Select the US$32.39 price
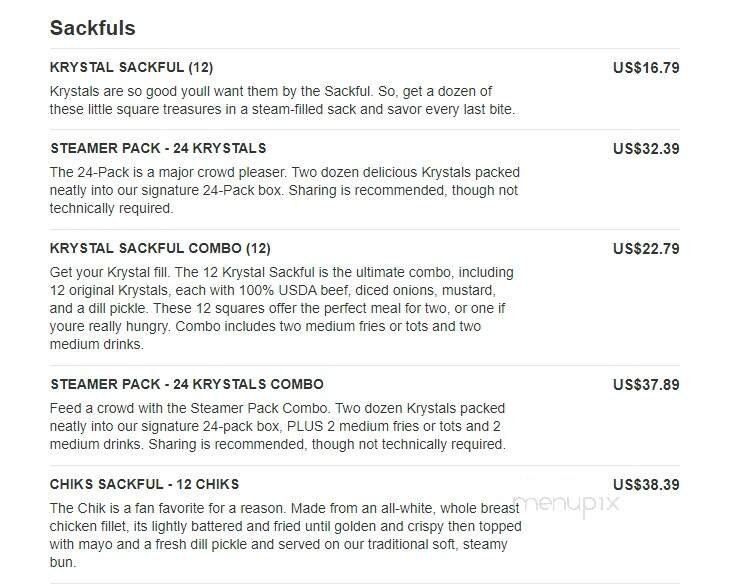 646,148
